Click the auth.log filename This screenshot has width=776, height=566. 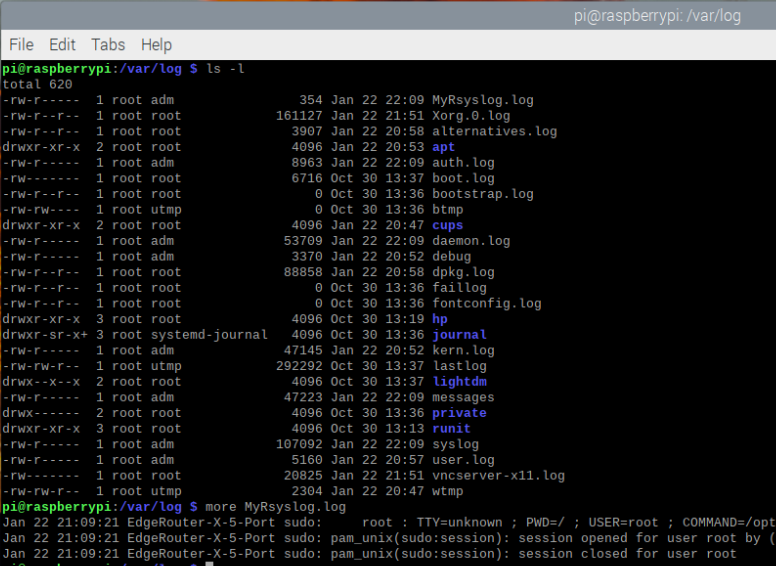(x=463, y=163)
